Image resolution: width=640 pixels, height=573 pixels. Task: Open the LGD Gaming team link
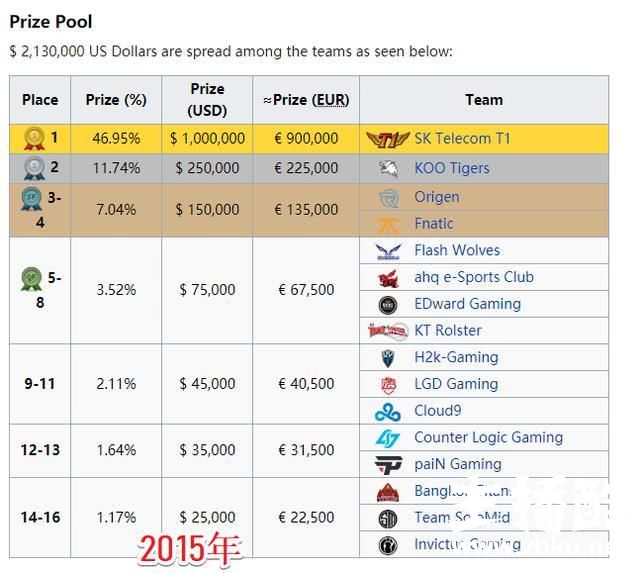coord(456,384)
